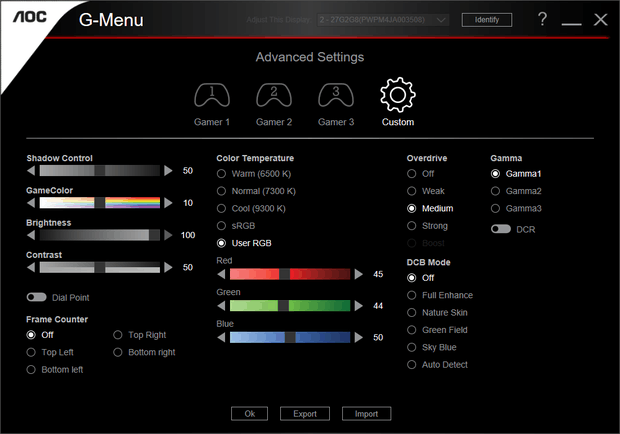Decrease GameColor with left arrow
This screenshot has height=434, width=620.
31,203
